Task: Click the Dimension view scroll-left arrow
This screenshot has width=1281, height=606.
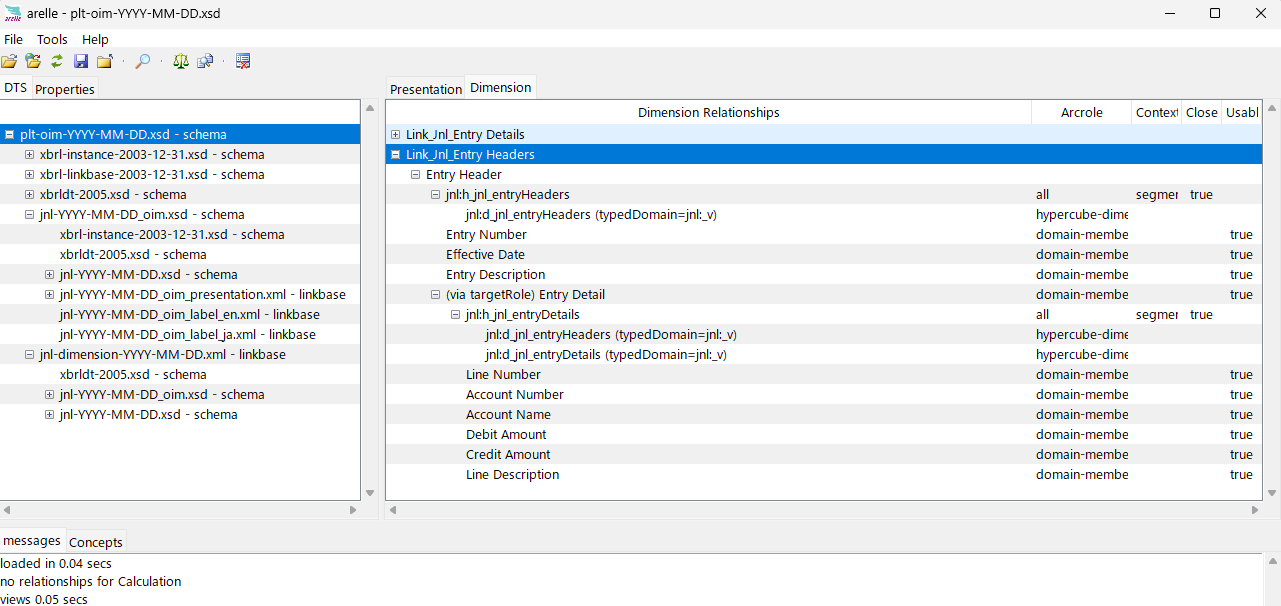Action: tap(394, 510)
